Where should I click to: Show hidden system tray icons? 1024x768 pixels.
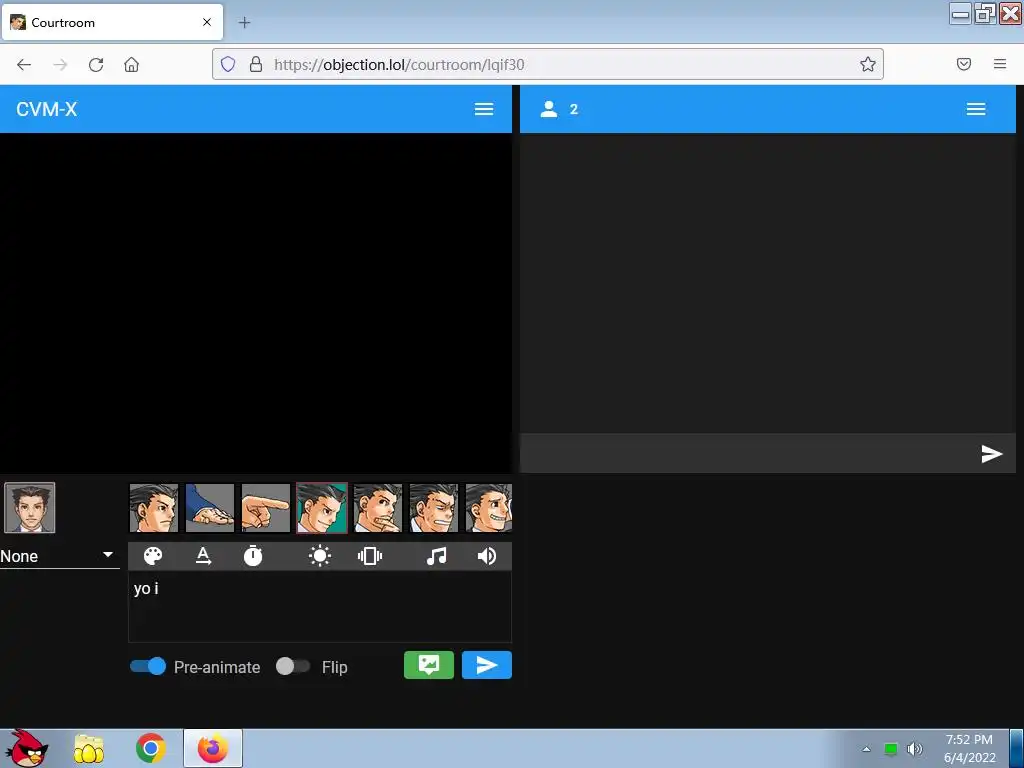(x=867, y=749)
